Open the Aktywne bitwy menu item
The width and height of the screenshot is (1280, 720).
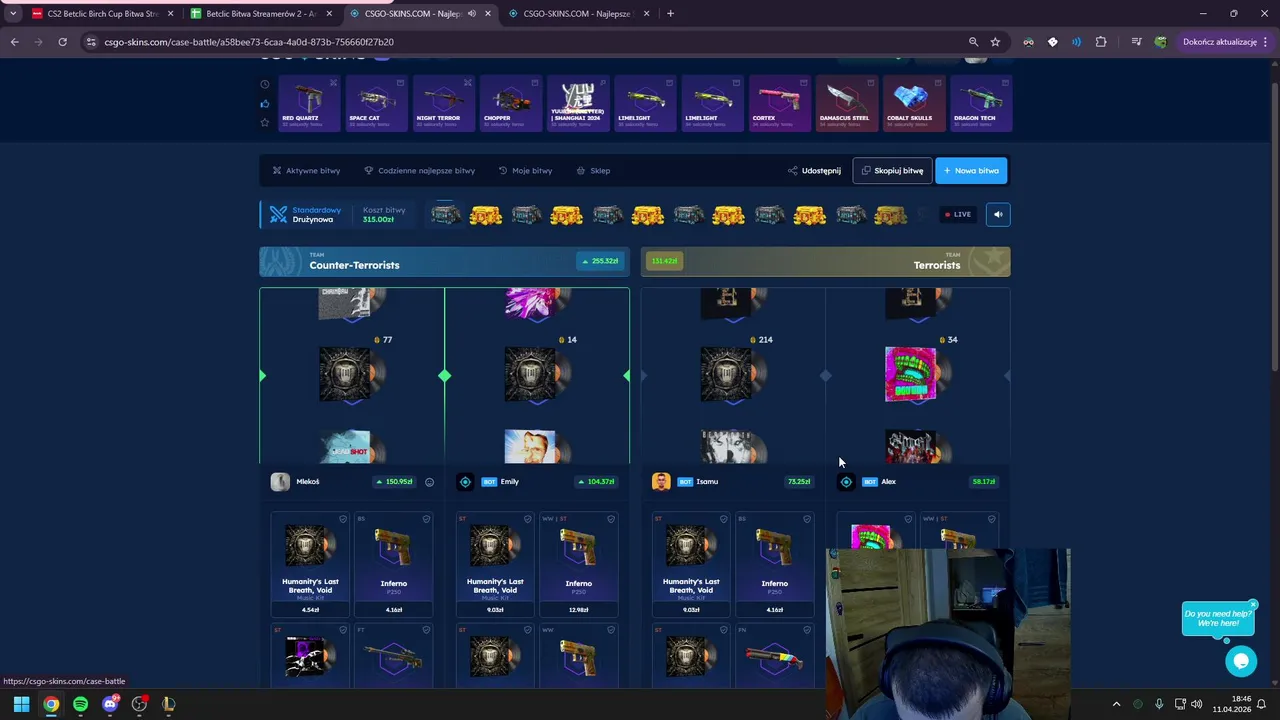coord(306,171)
